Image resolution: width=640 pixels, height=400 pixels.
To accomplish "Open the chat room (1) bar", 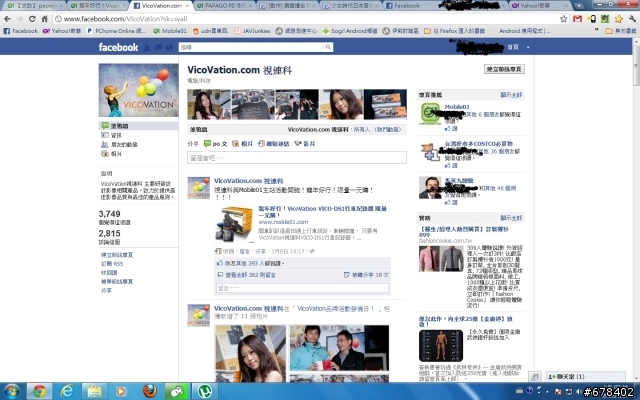I will pos(585,377).
